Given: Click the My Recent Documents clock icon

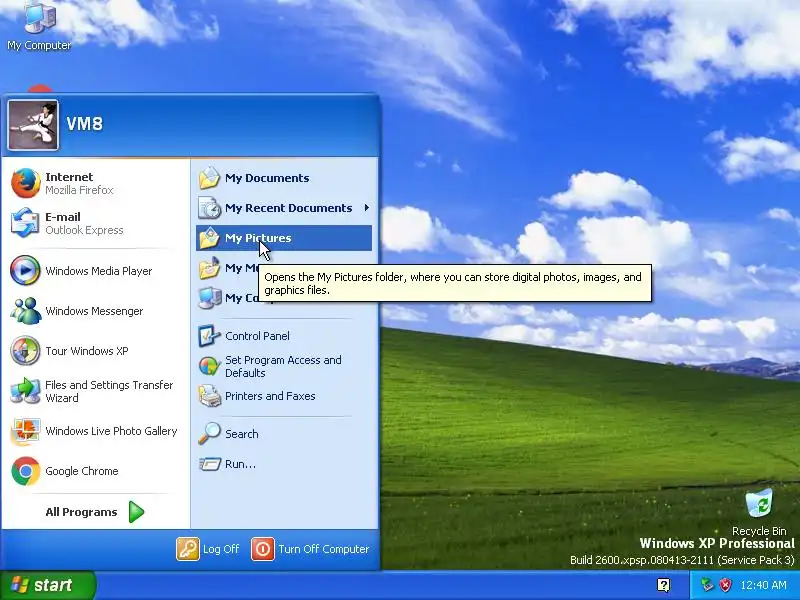Looking at the screenshot, I should (x=209, y=208).
